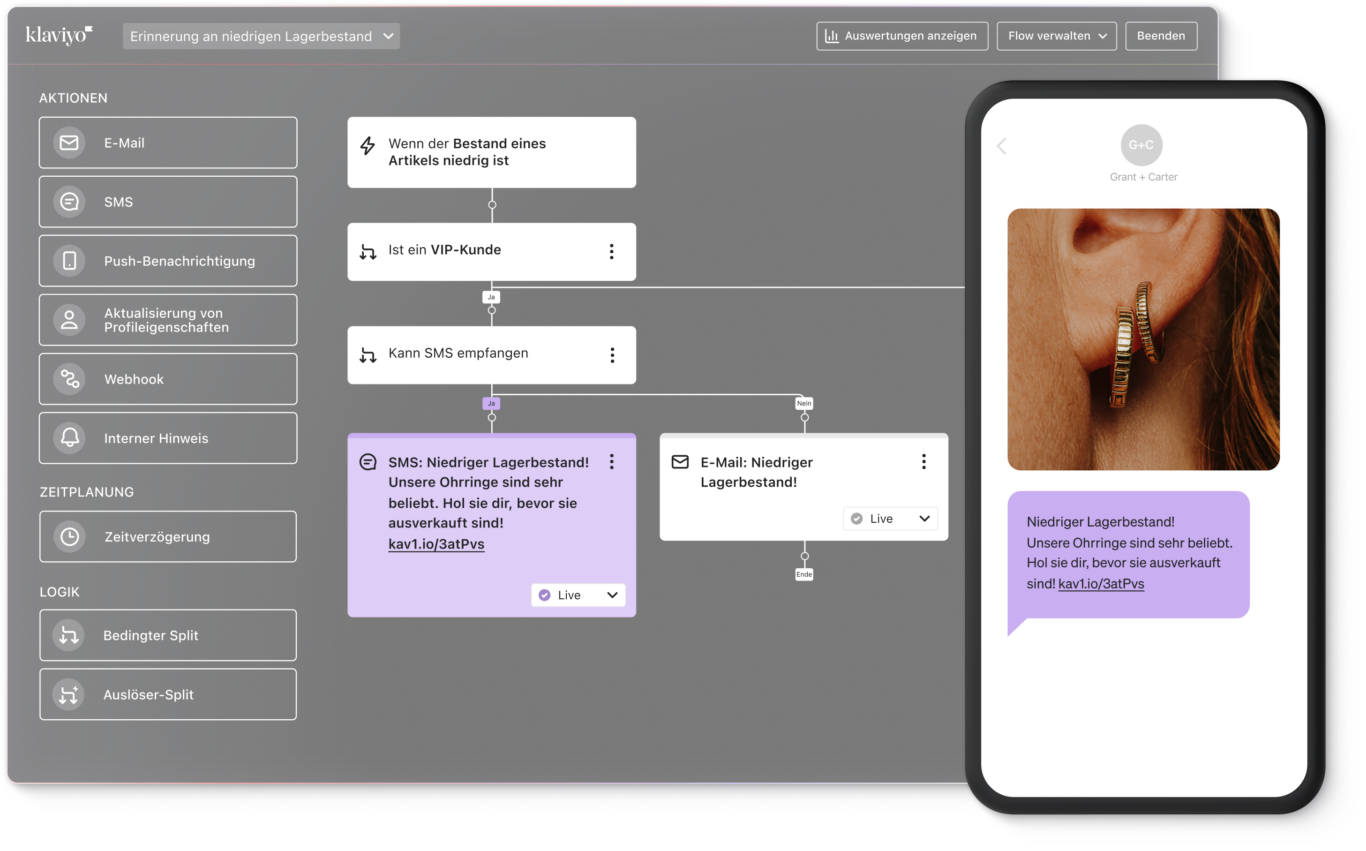Select the Push-Benachrichtigung phone icon
The image size is (1366, 851).
[x=69, y=261]
